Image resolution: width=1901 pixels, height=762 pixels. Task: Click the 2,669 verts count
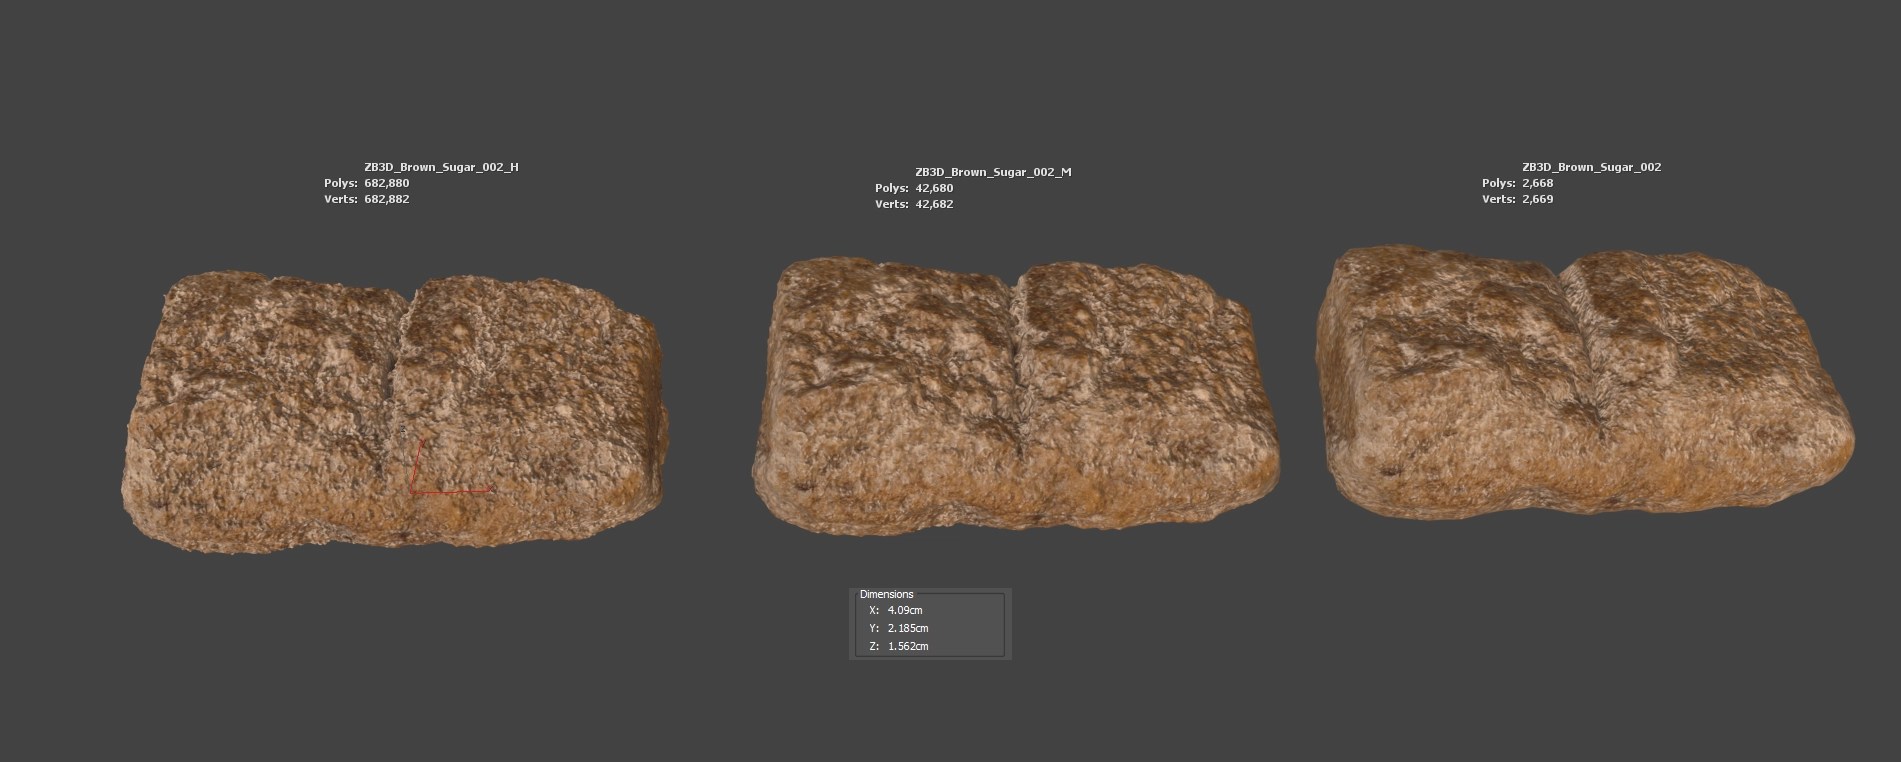click(1536, 199)
